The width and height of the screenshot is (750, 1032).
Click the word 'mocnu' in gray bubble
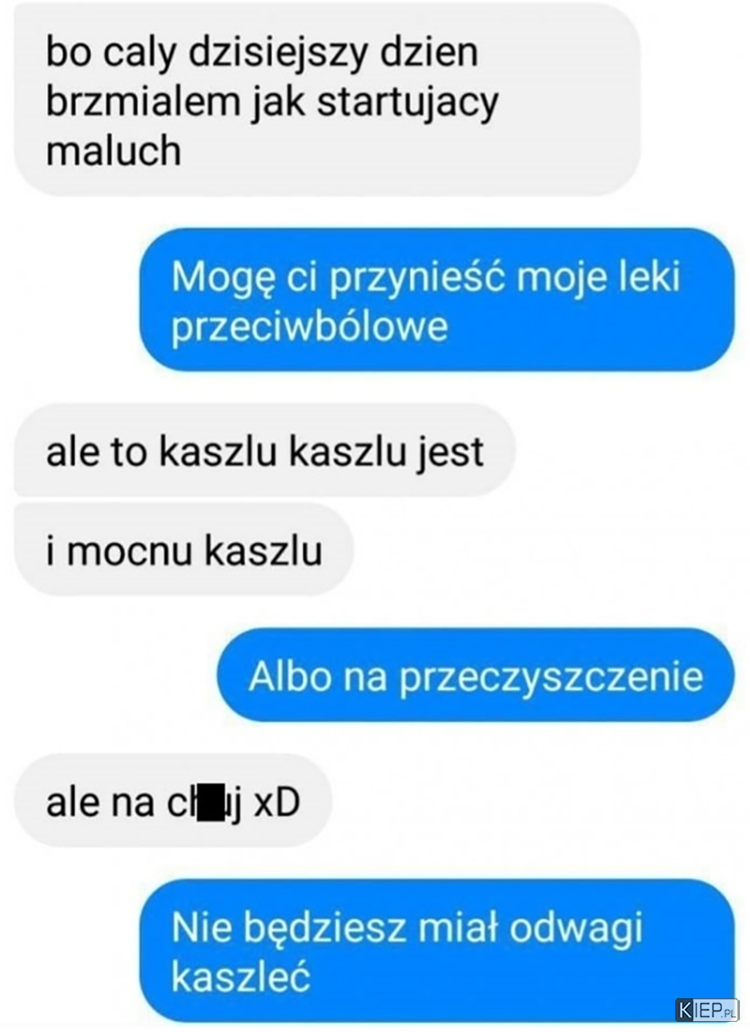(130, 551)
